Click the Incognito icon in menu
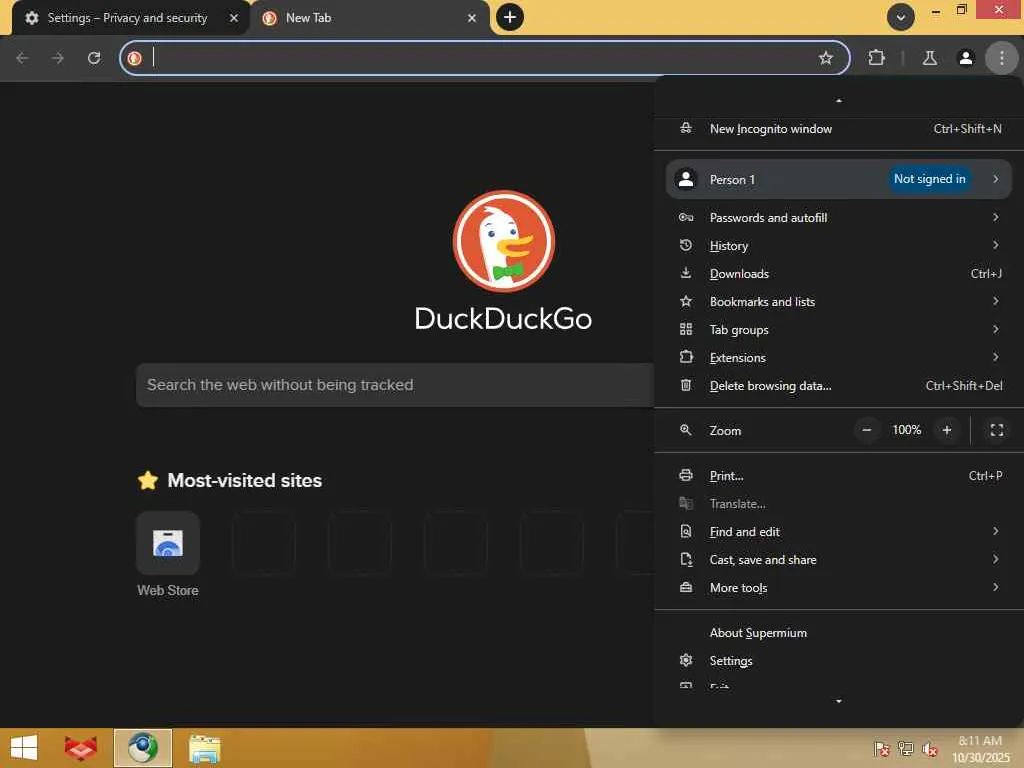 pyautogui.click(x=686, y=128)
